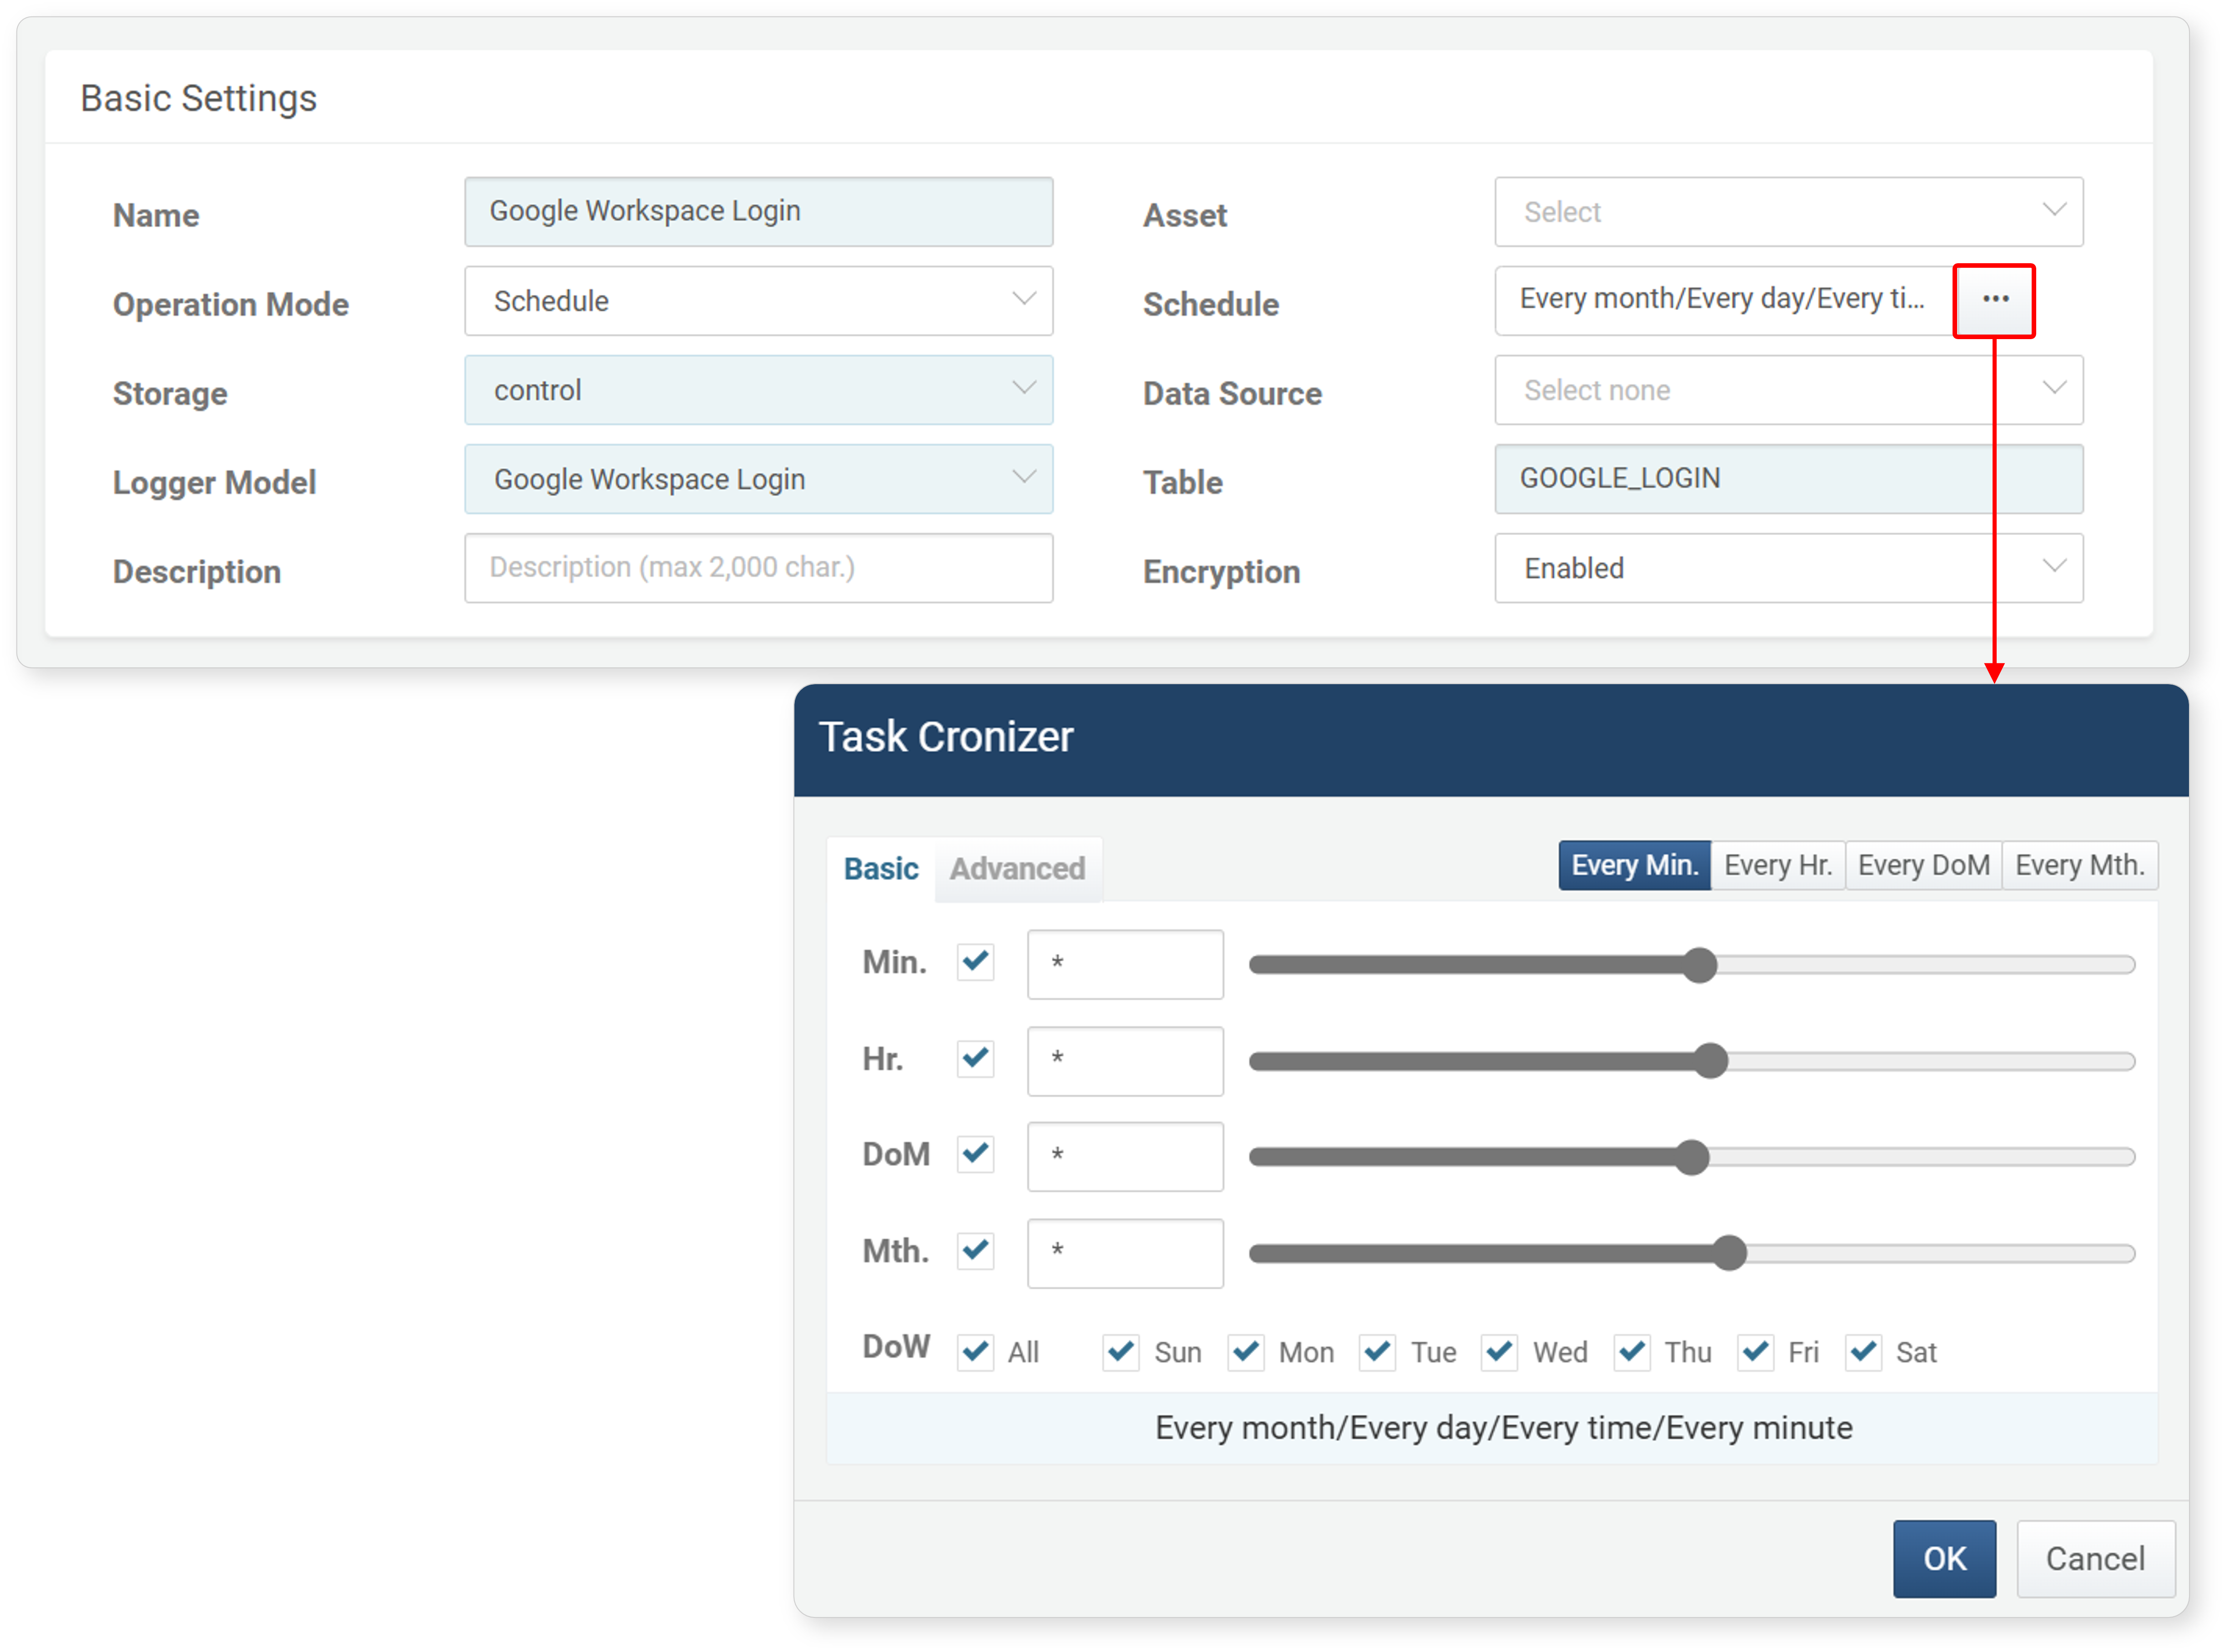
Task: Open the Operation Mode dropdown
Action: [x=758, y=301]
